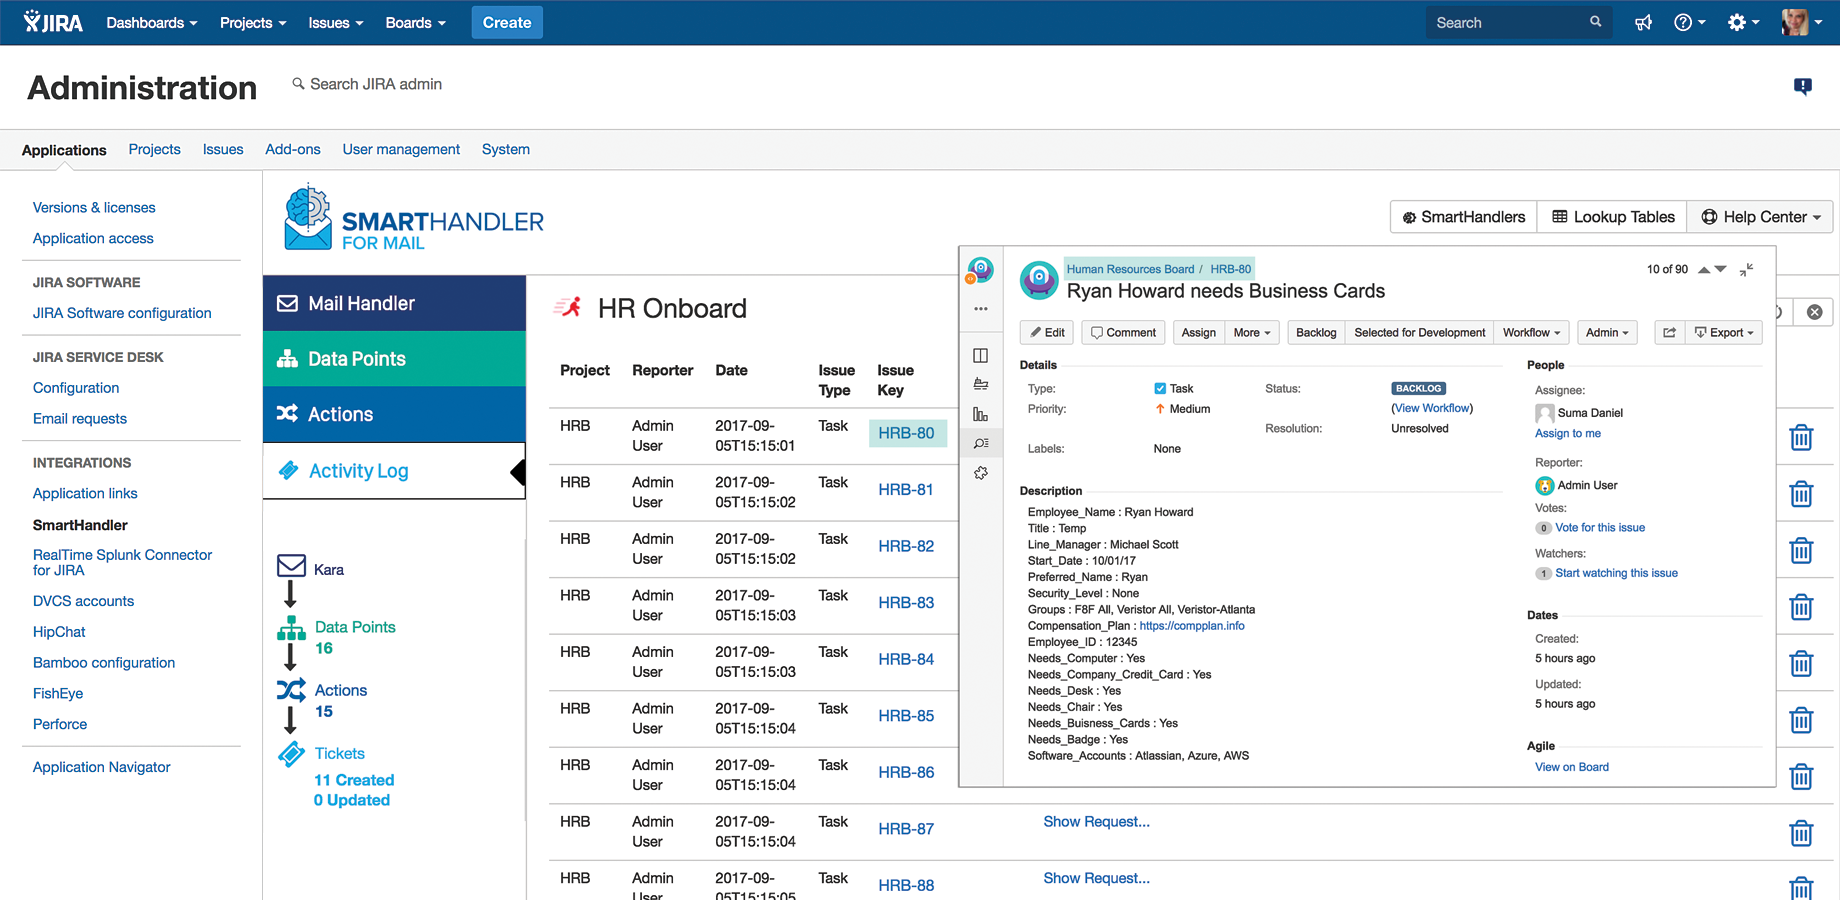Click the Search field in the top bar

click(x=1518, y=22)
